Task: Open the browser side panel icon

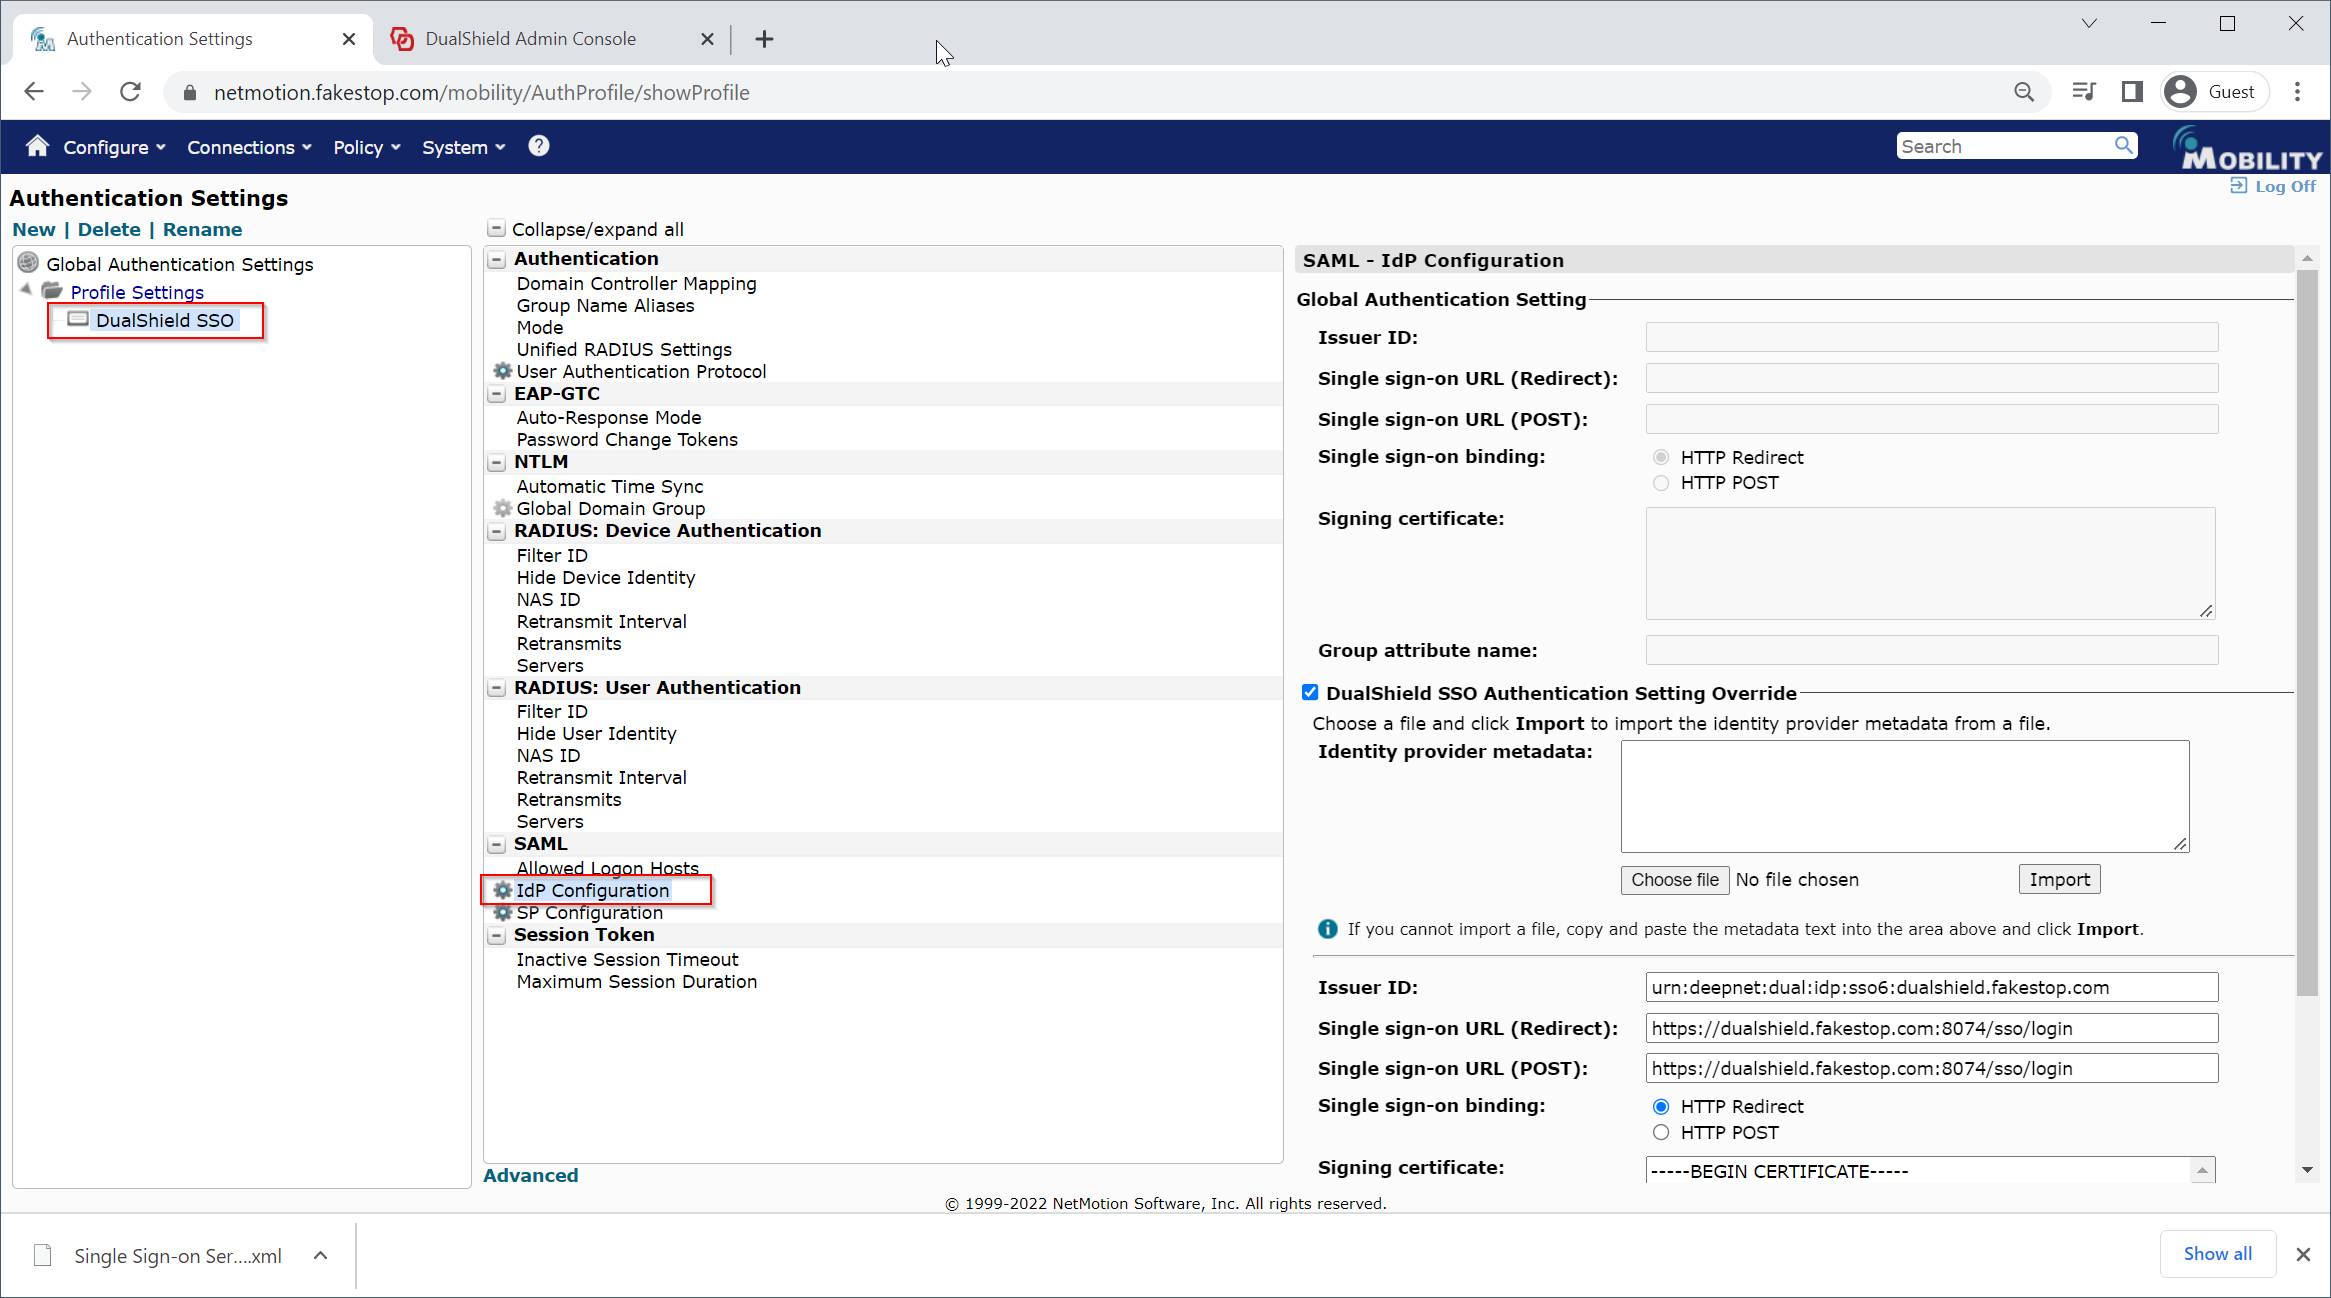Action: coord(2131,92)
